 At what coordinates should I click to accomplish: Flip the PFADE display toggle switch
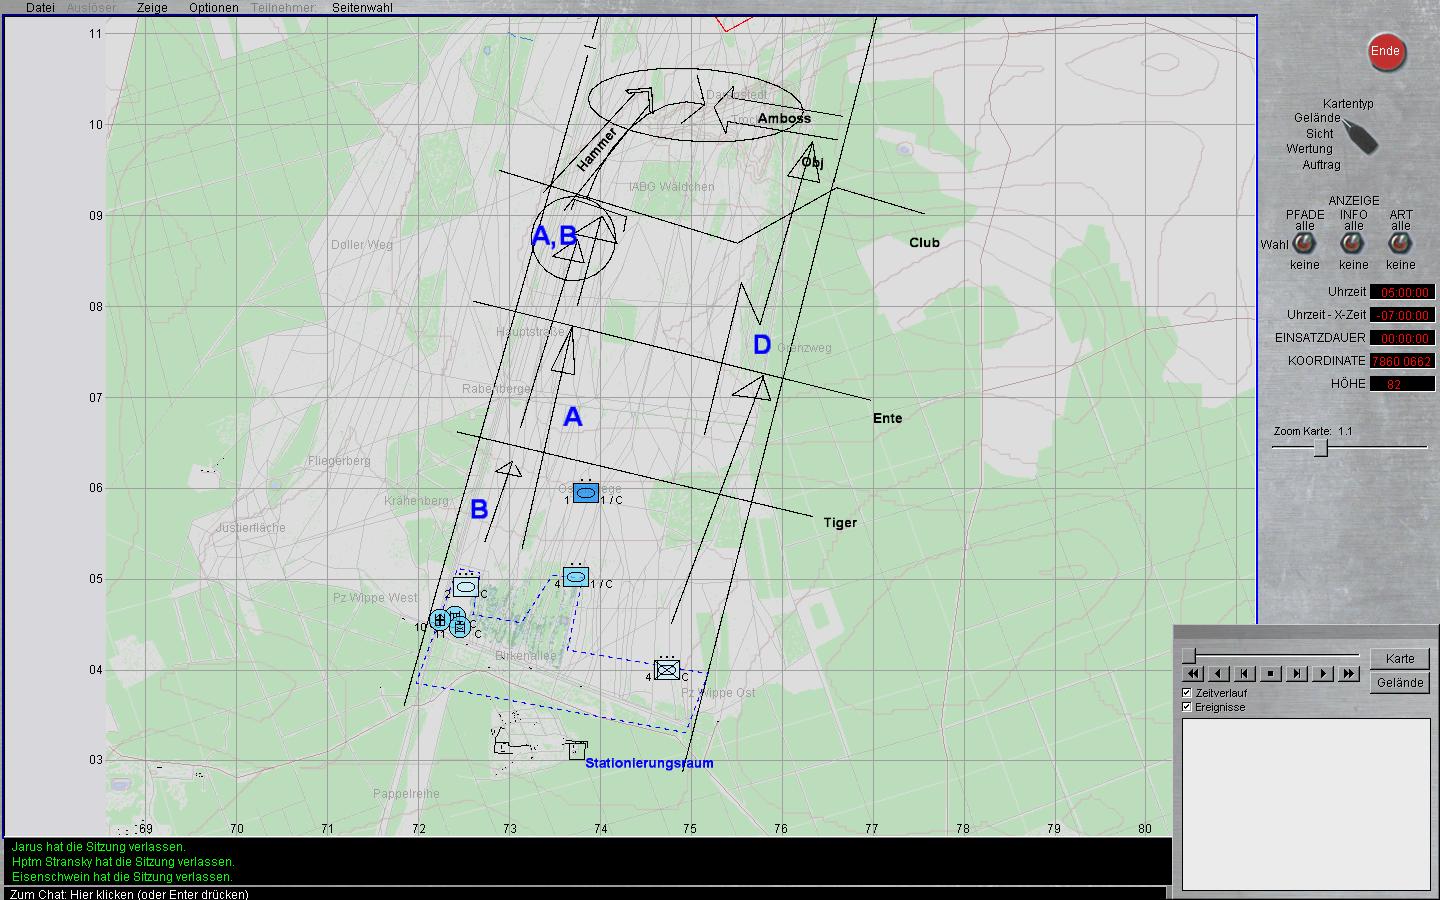coord(1304,244)
